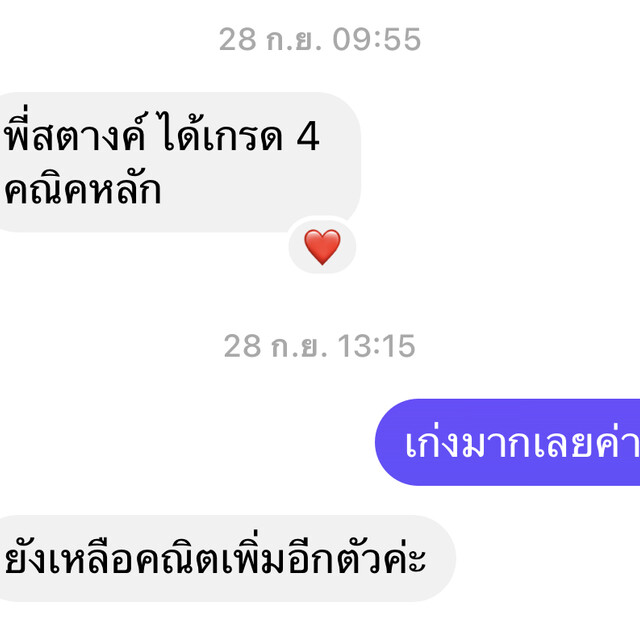Click ก.ย. in the 09:55 timestamp
640x640 pixels.
(294, 40)
